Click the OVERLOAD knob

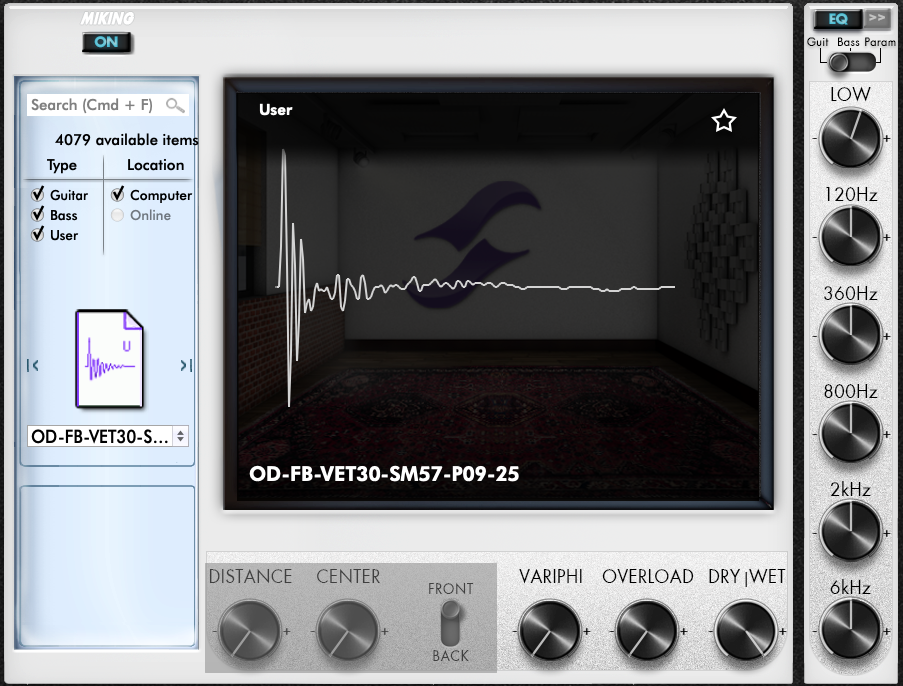647,631
